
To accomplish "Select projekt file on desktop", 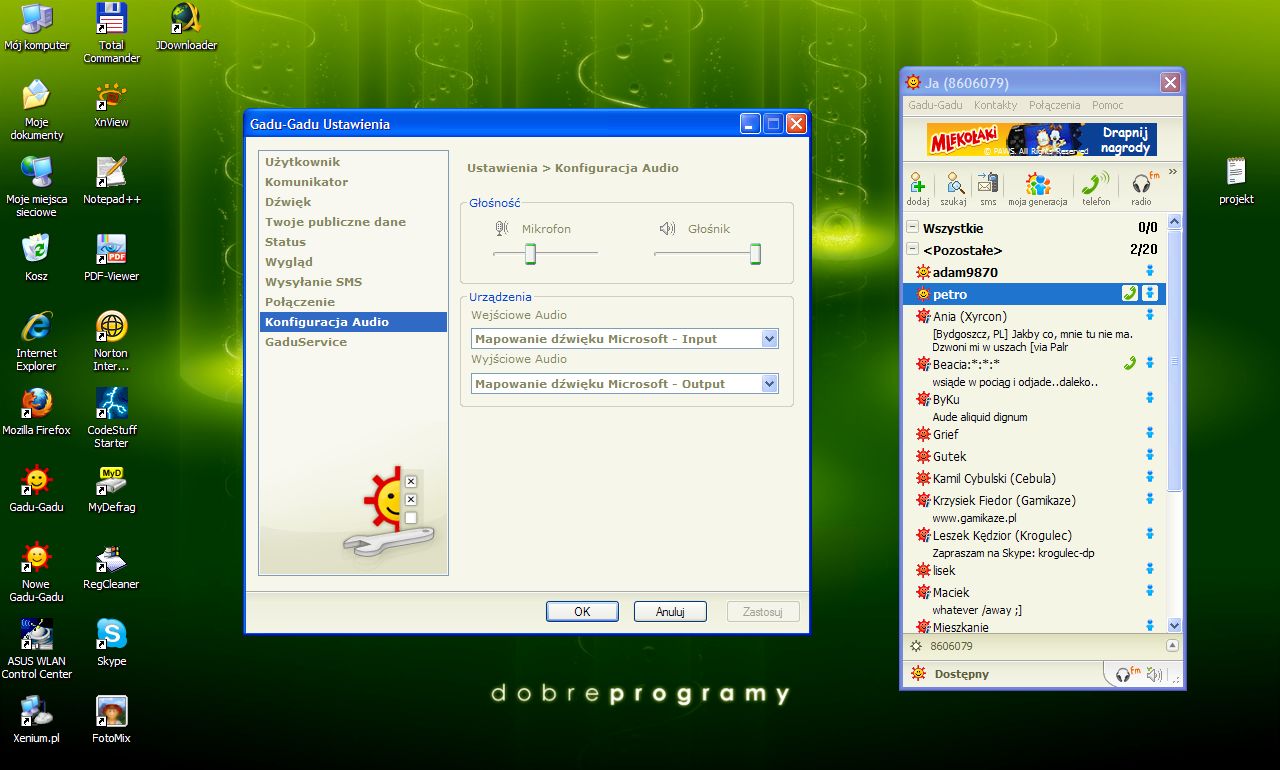I will tap(1236, 181).
